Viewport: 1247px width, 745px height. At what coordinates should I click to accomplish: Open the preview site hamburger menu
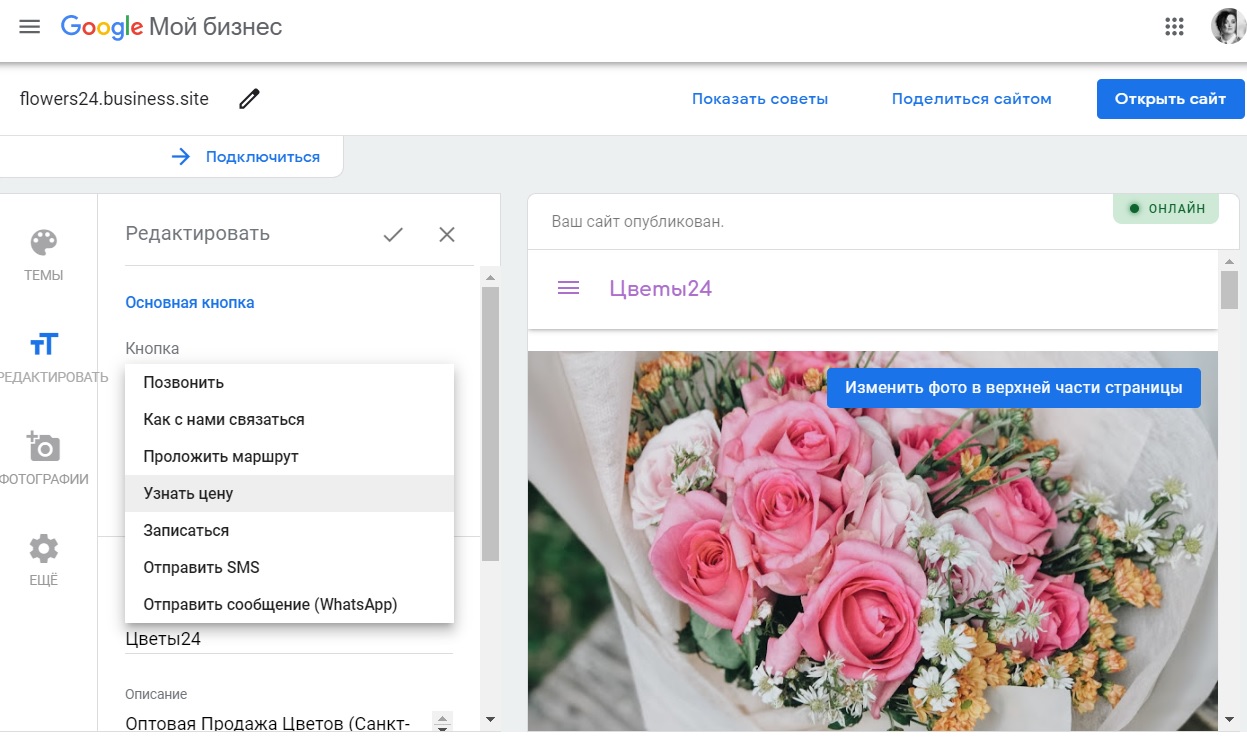point(568,288)
